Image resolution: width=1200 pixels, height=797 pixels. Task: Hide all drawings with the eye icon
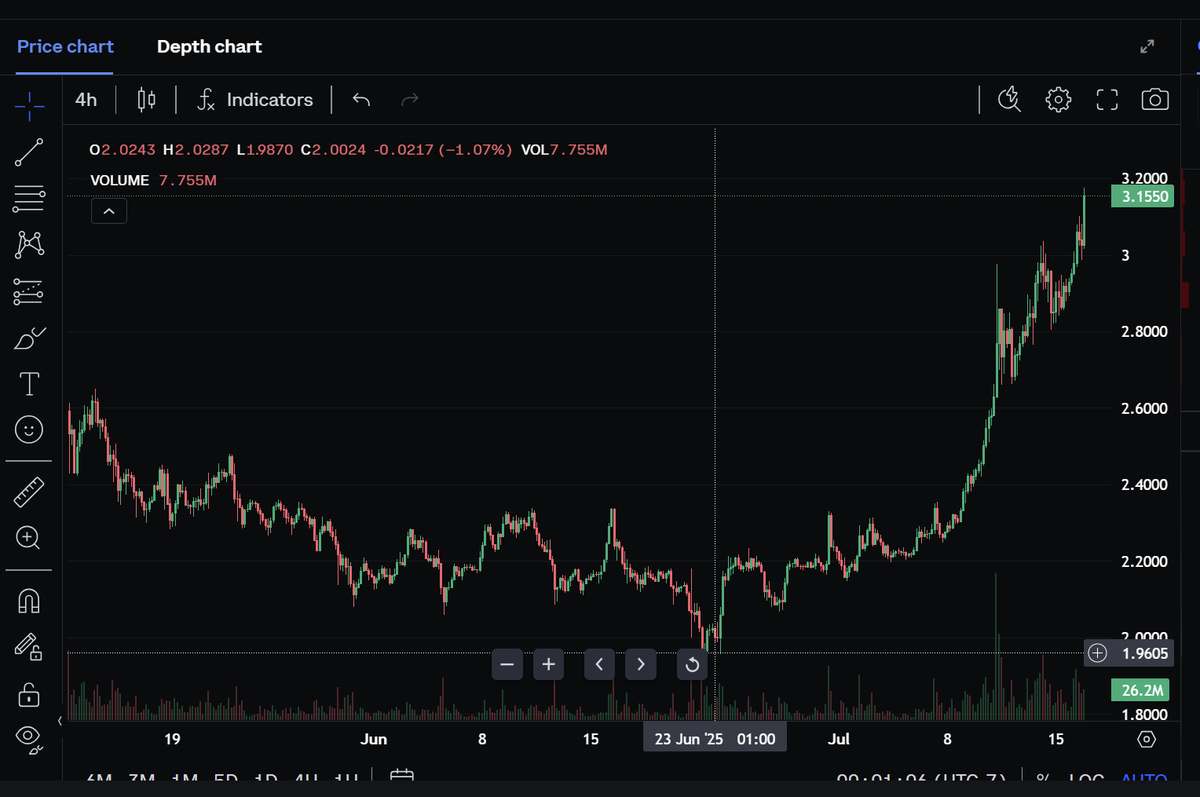click(x=28, y=737)
